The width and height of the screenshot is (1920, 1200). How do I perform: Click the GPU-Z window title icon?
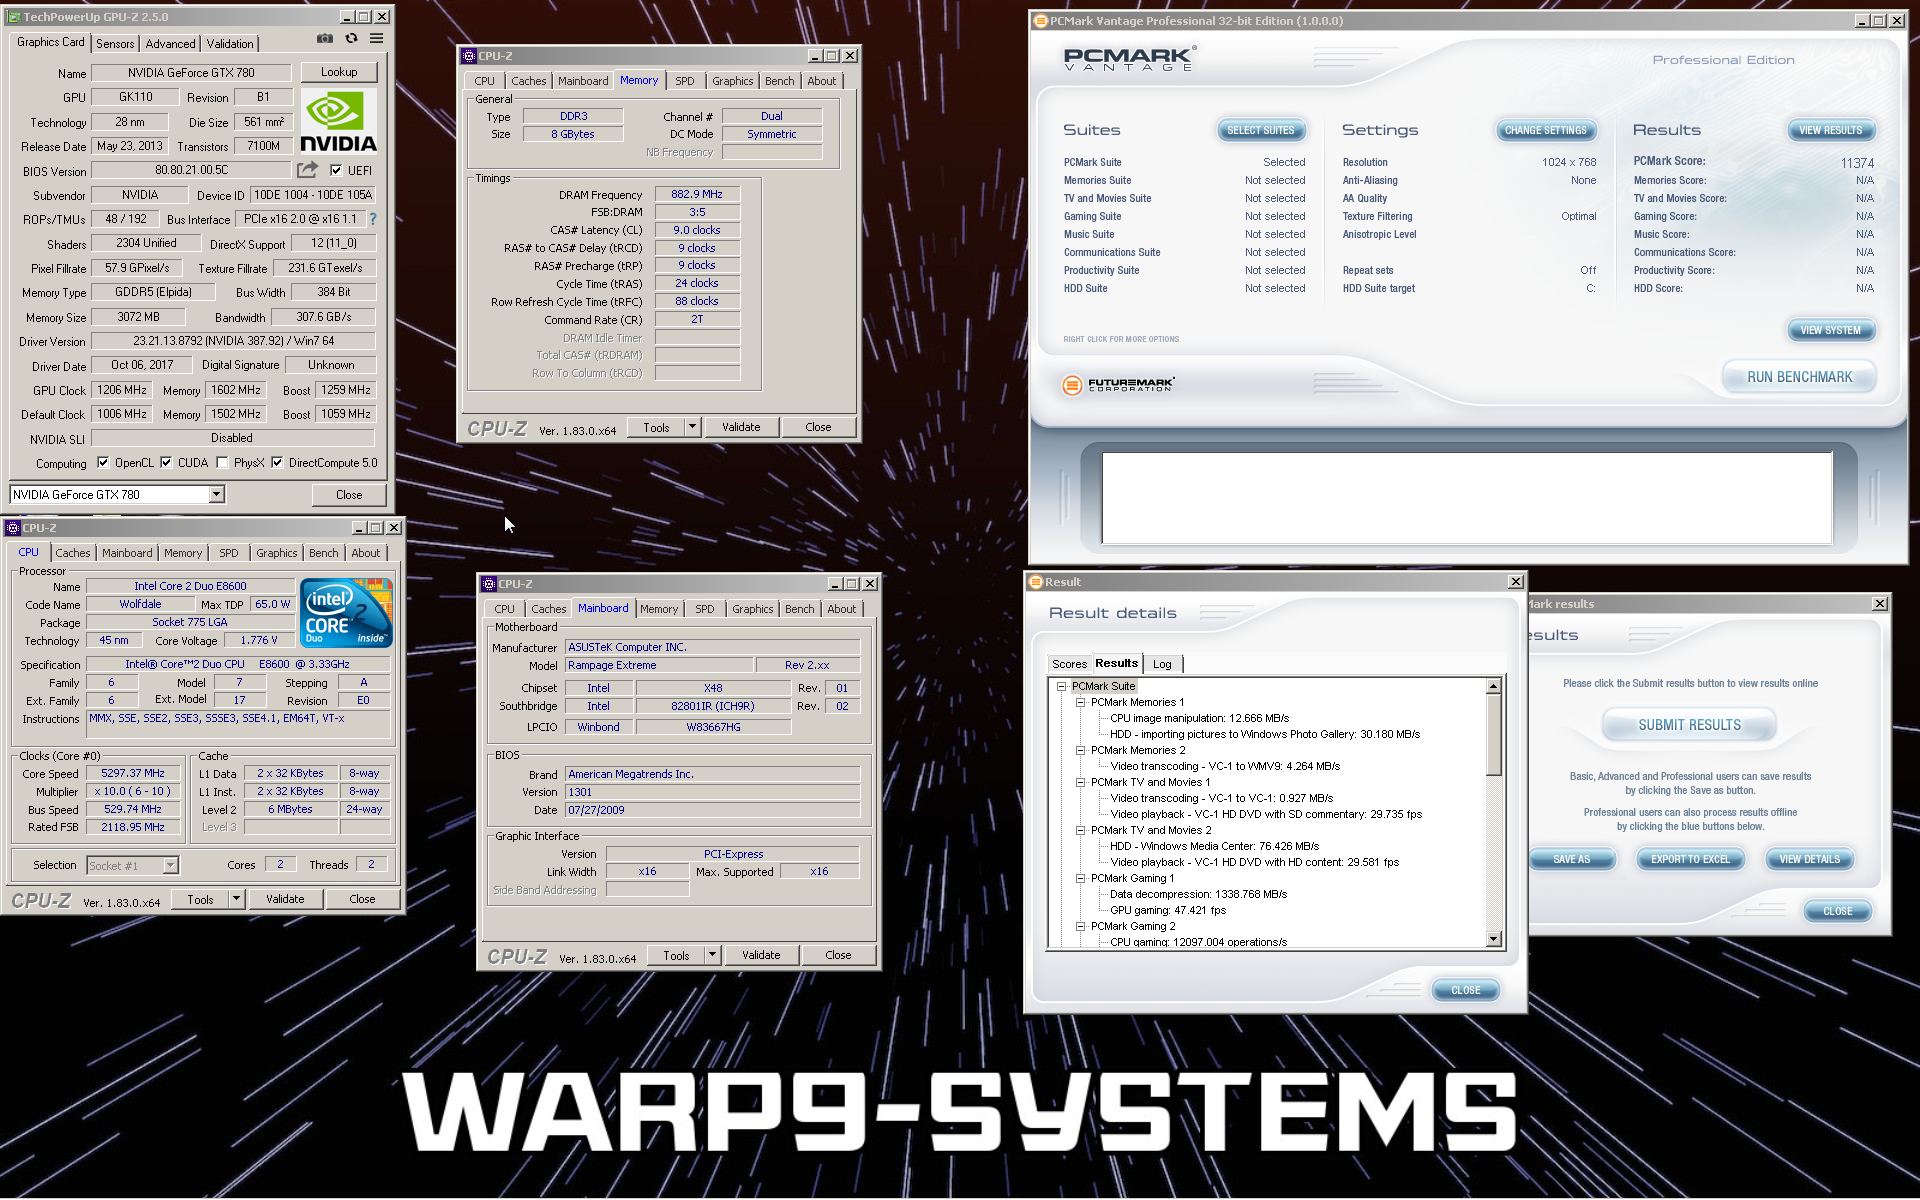[x=13, y=17]
